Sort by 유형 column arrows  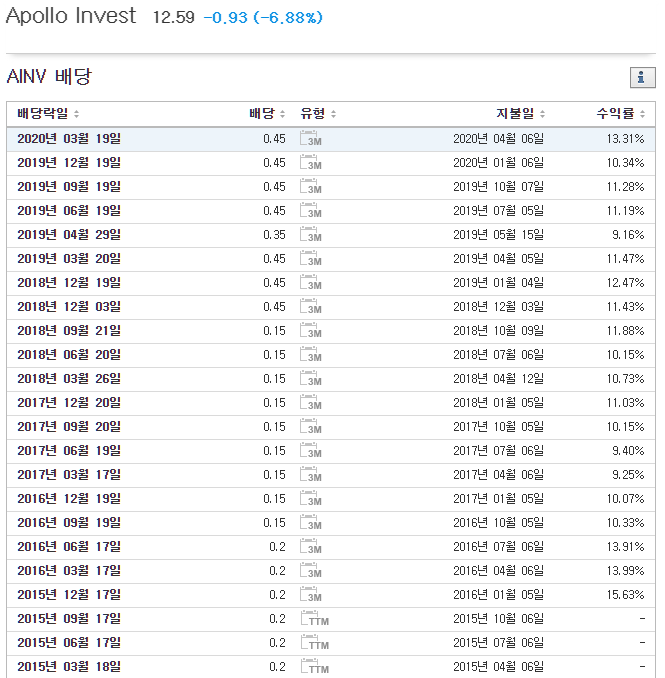click(333, 114)
